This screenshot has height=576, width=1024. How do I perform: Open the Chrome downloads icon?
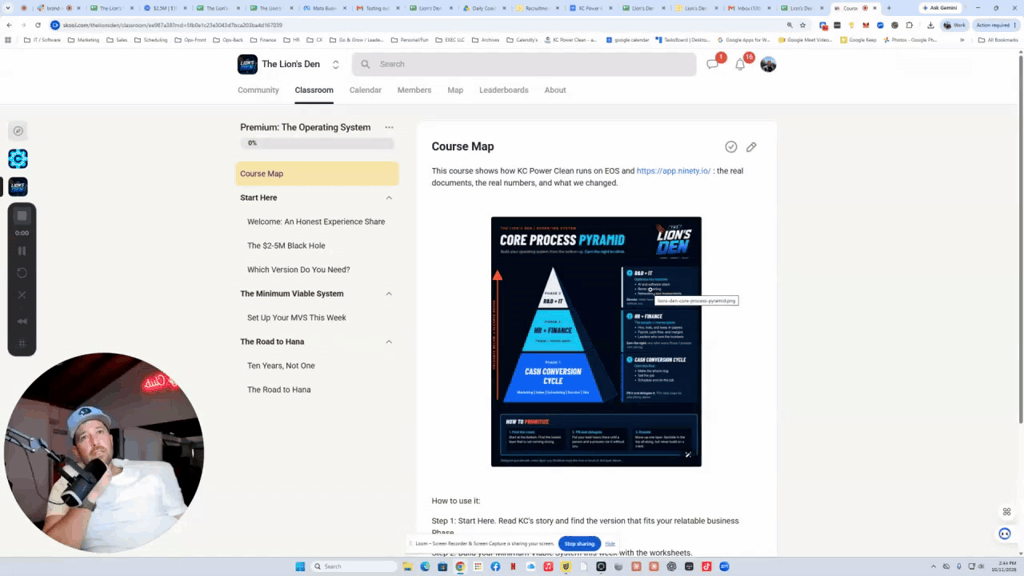click(x=930, y=25)
